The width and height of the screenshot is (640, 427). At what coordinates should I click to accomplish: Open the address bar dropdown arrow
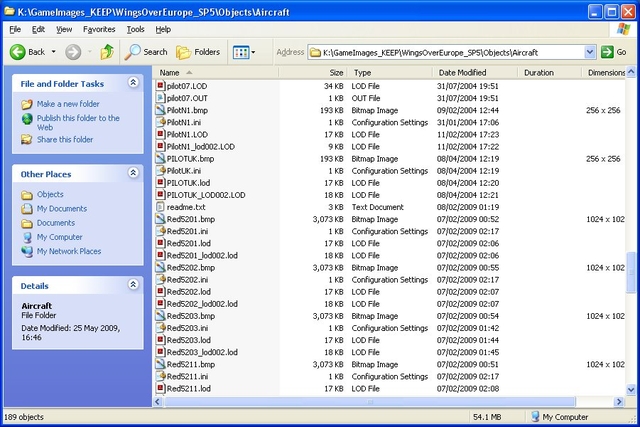[589, 52]
